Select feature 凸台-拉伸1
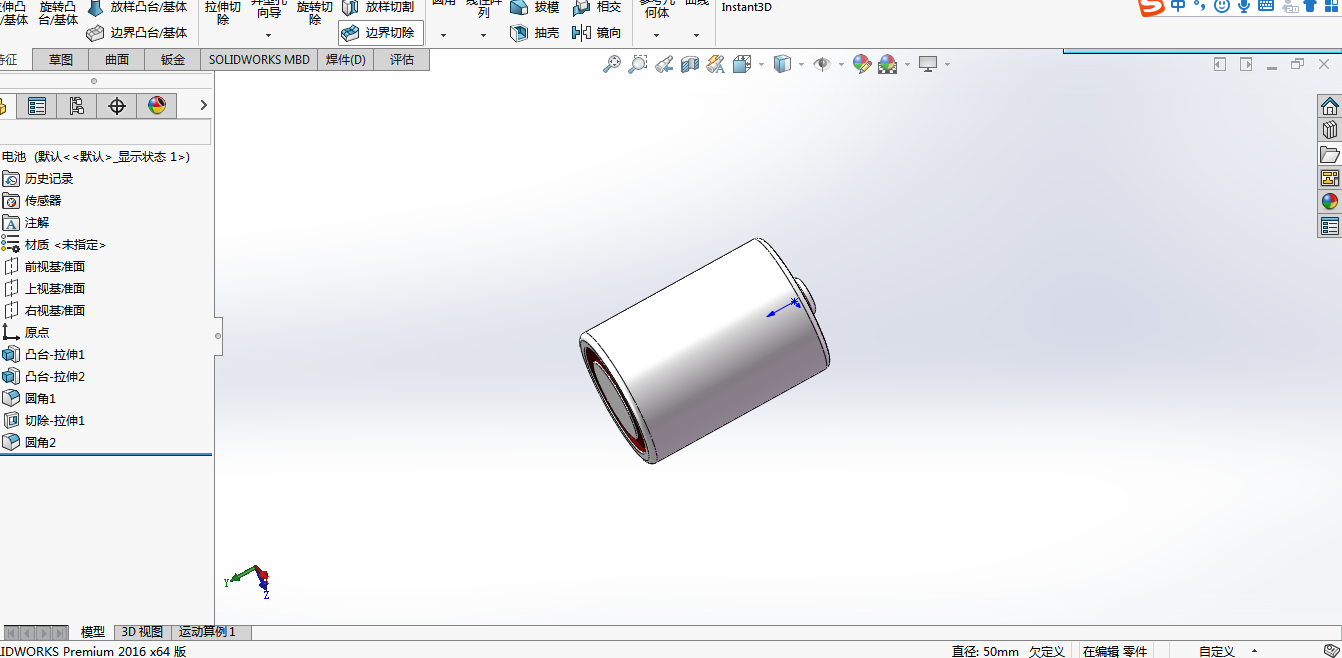Screen dimensions: 1342x658 click(x=44, y=355)
